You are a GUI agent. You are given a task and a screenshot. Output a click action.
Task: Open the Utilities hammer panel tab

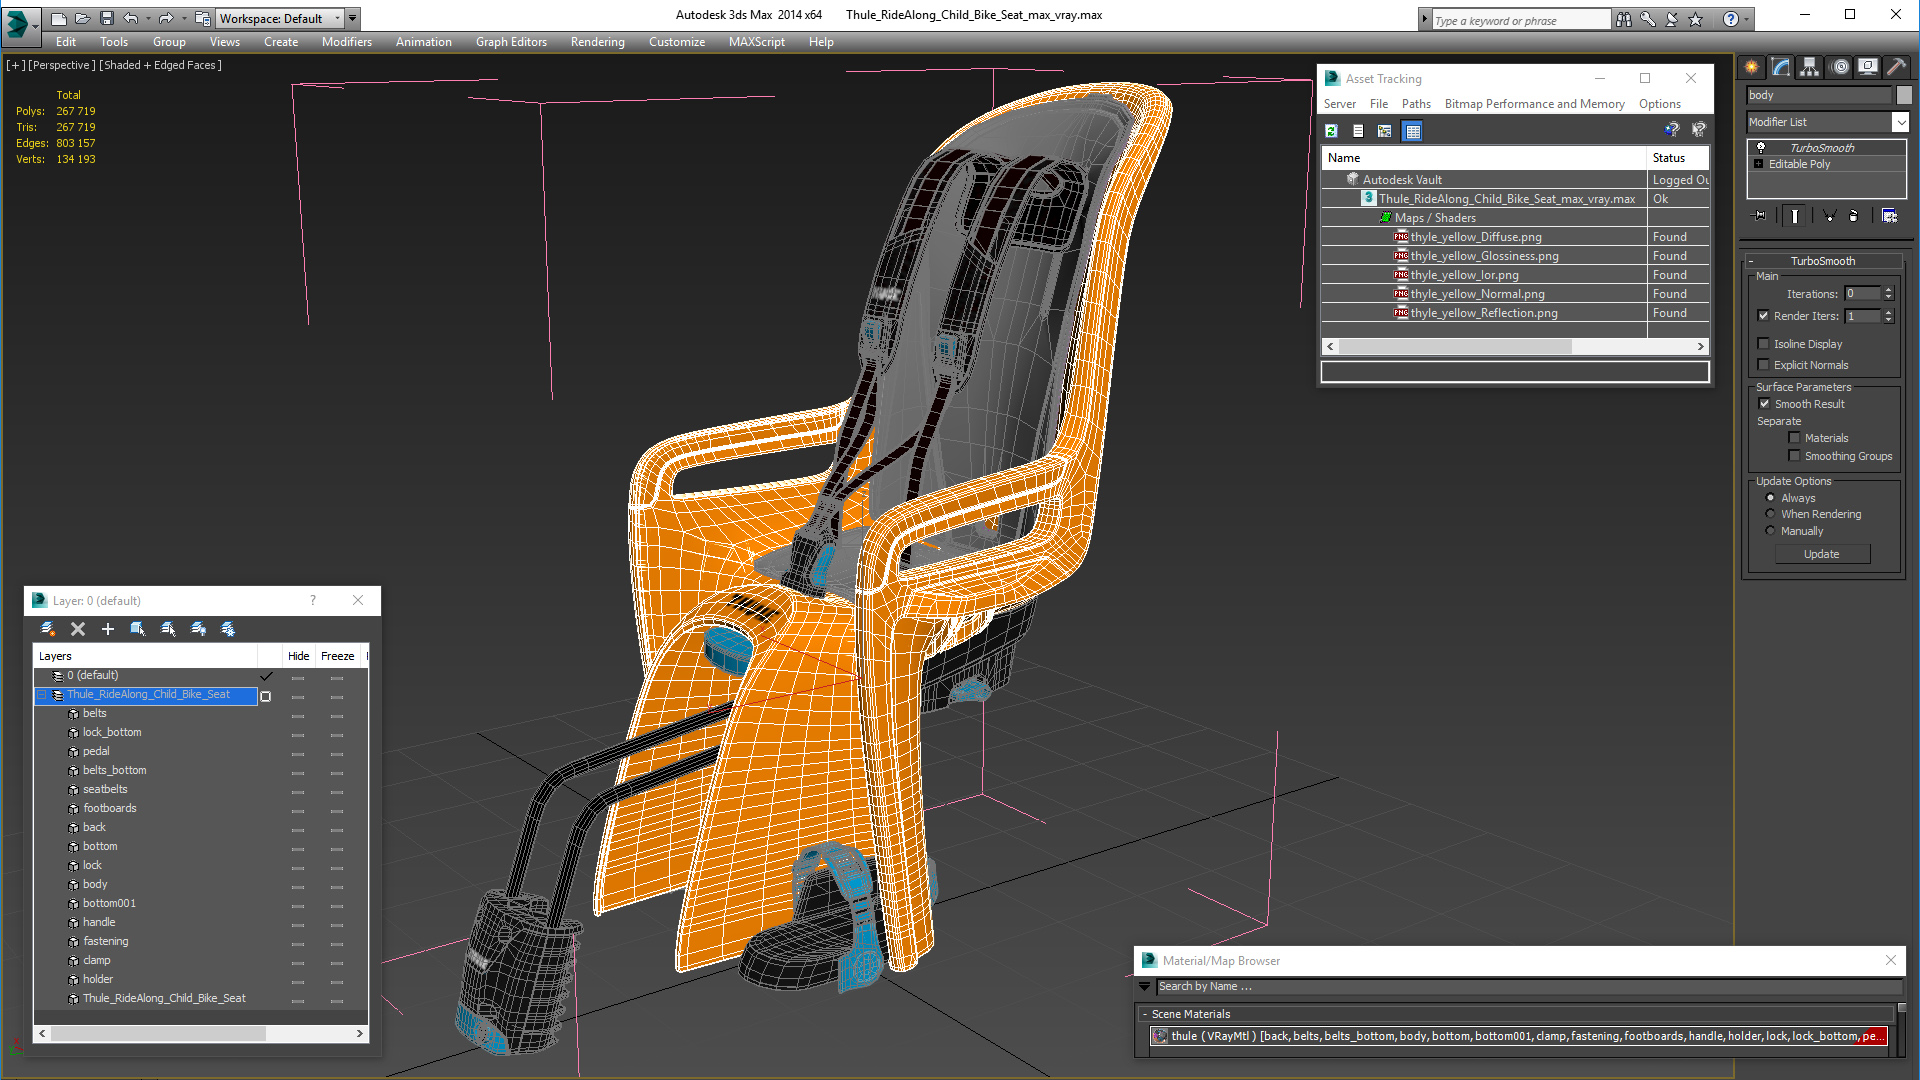coord(1896,67)
